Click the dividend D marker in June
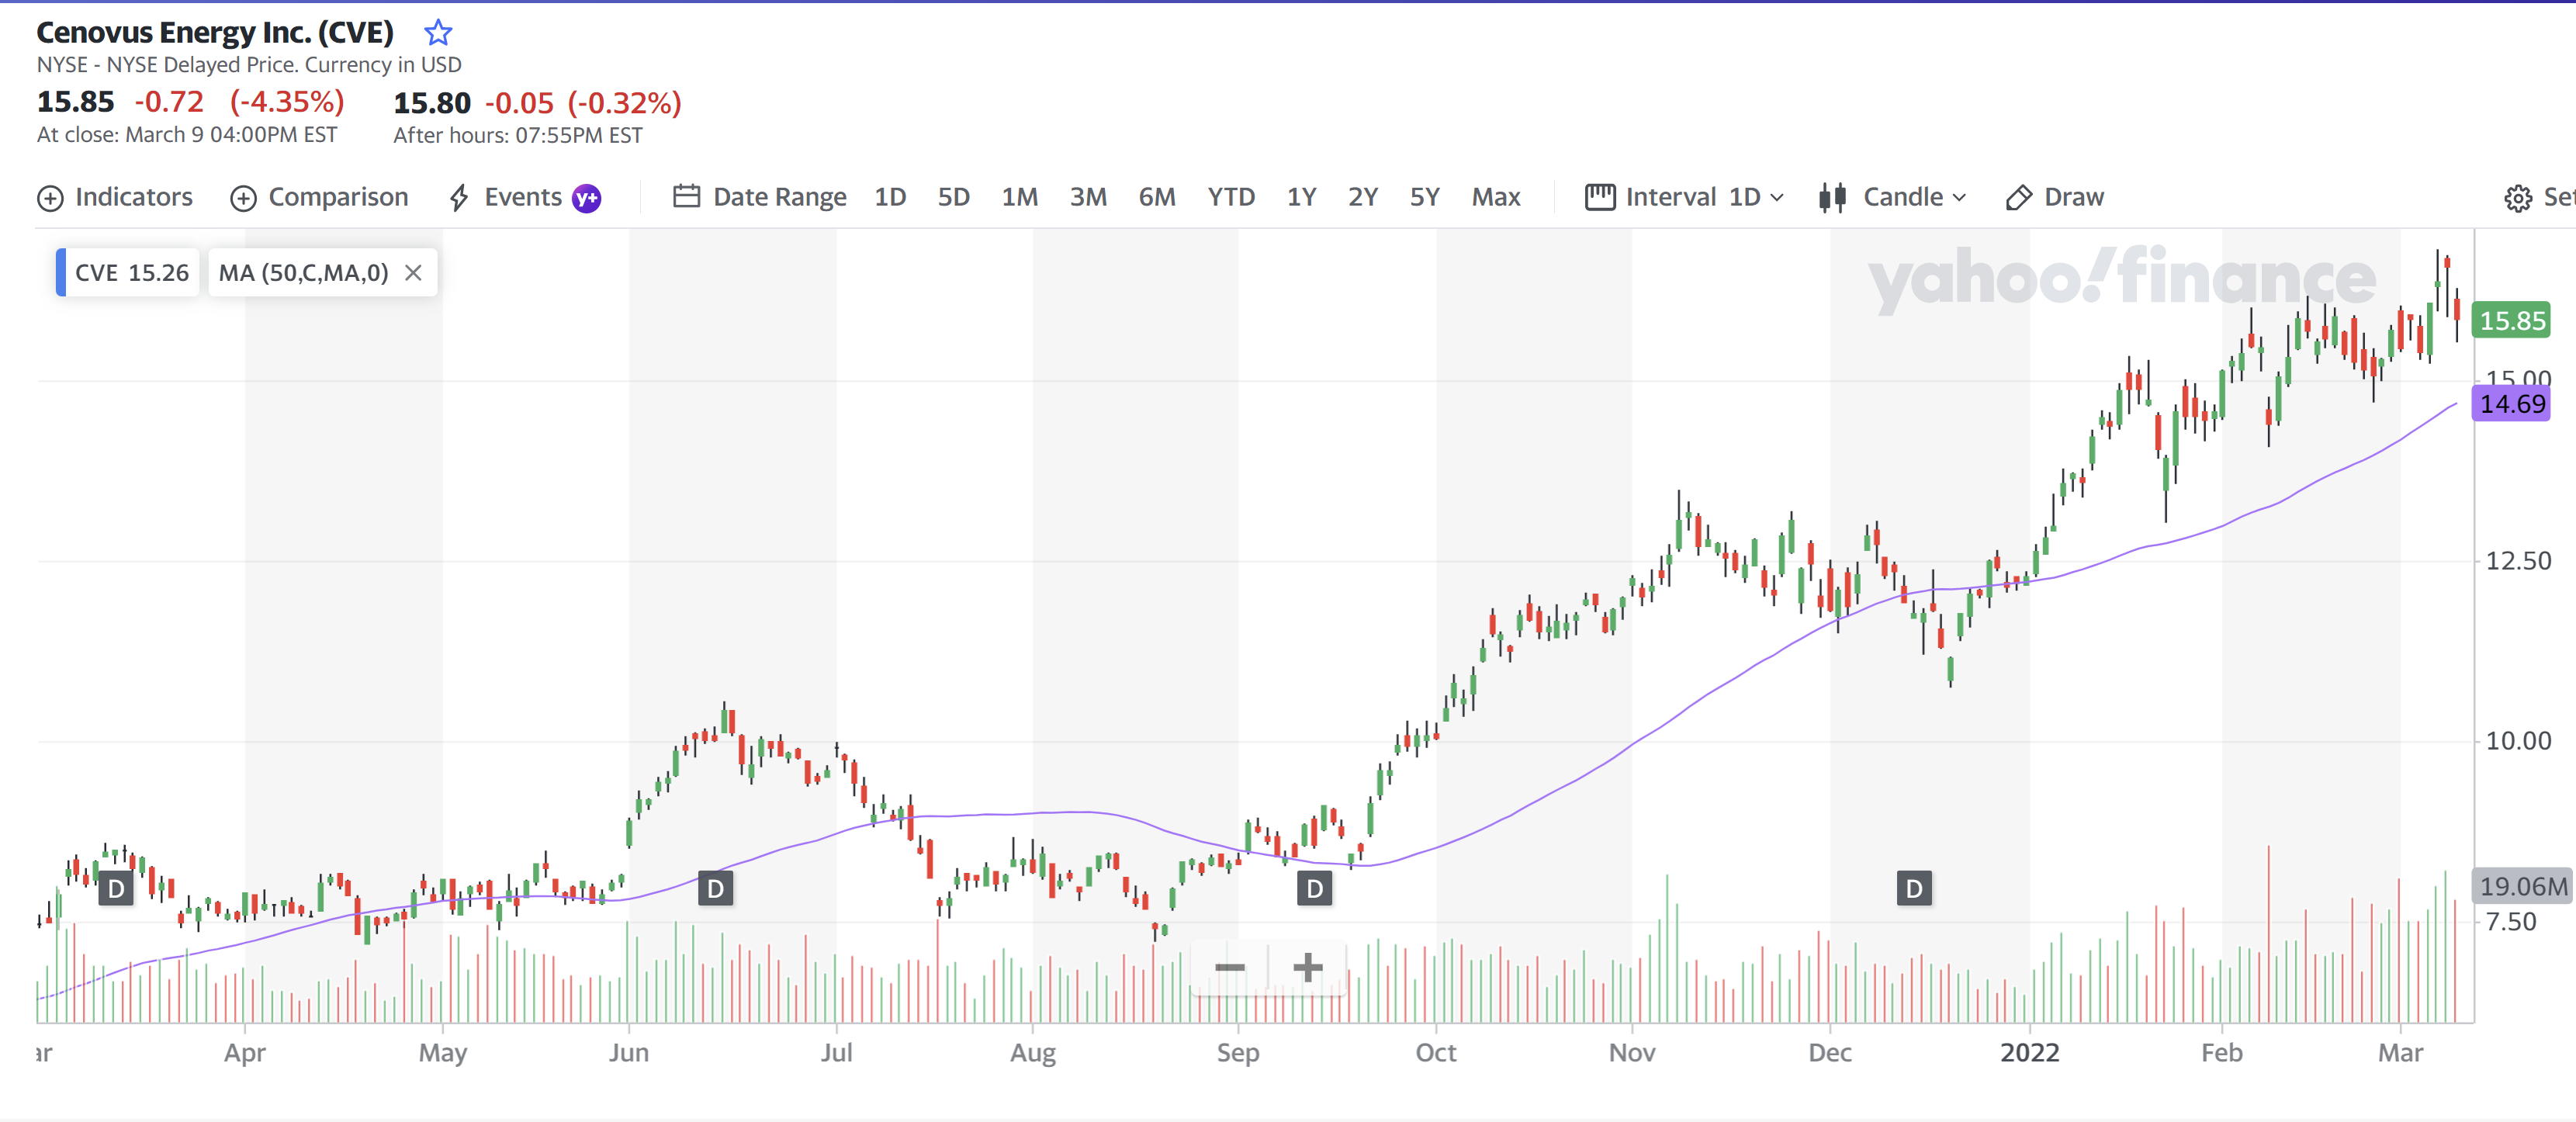The image size is (2576, 1122). (x=715, y=888)
